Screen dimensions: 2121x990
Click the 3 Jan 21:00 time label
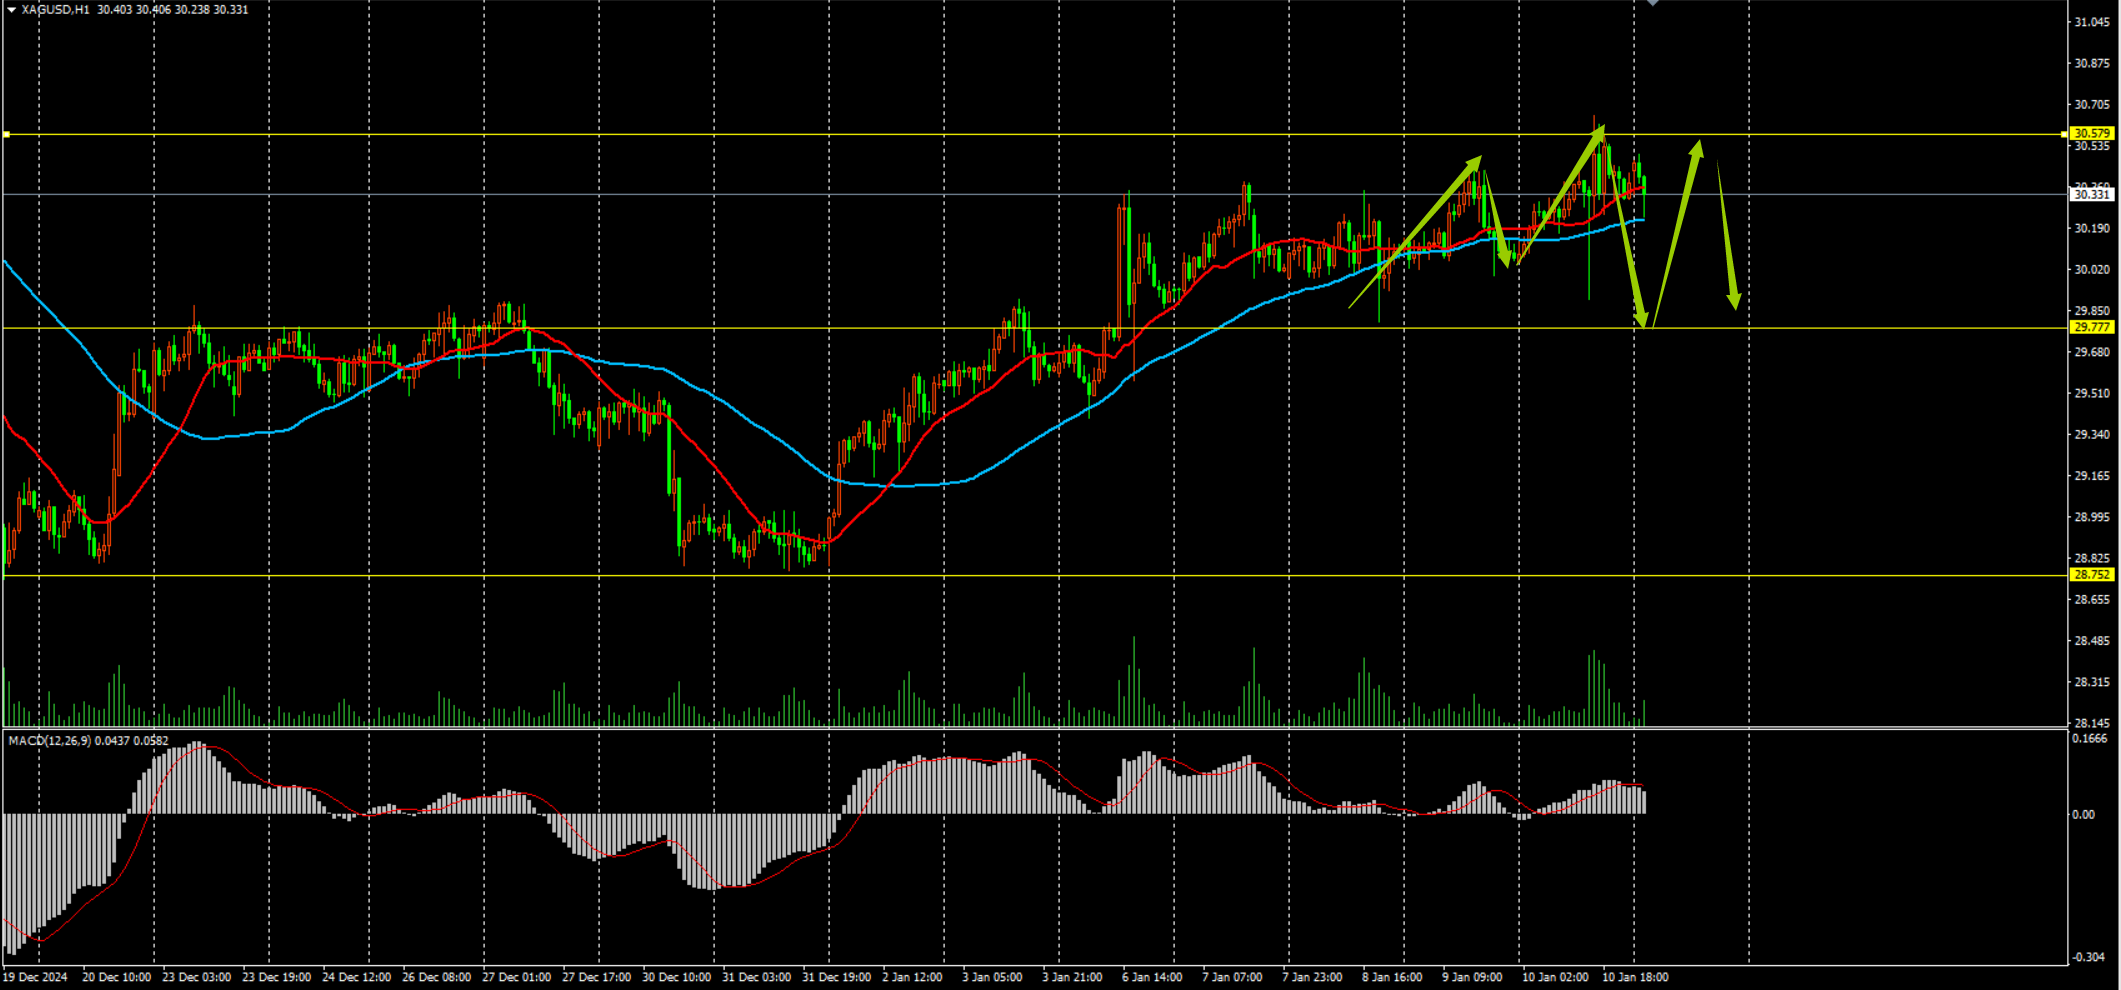[x=1072, y=977]
